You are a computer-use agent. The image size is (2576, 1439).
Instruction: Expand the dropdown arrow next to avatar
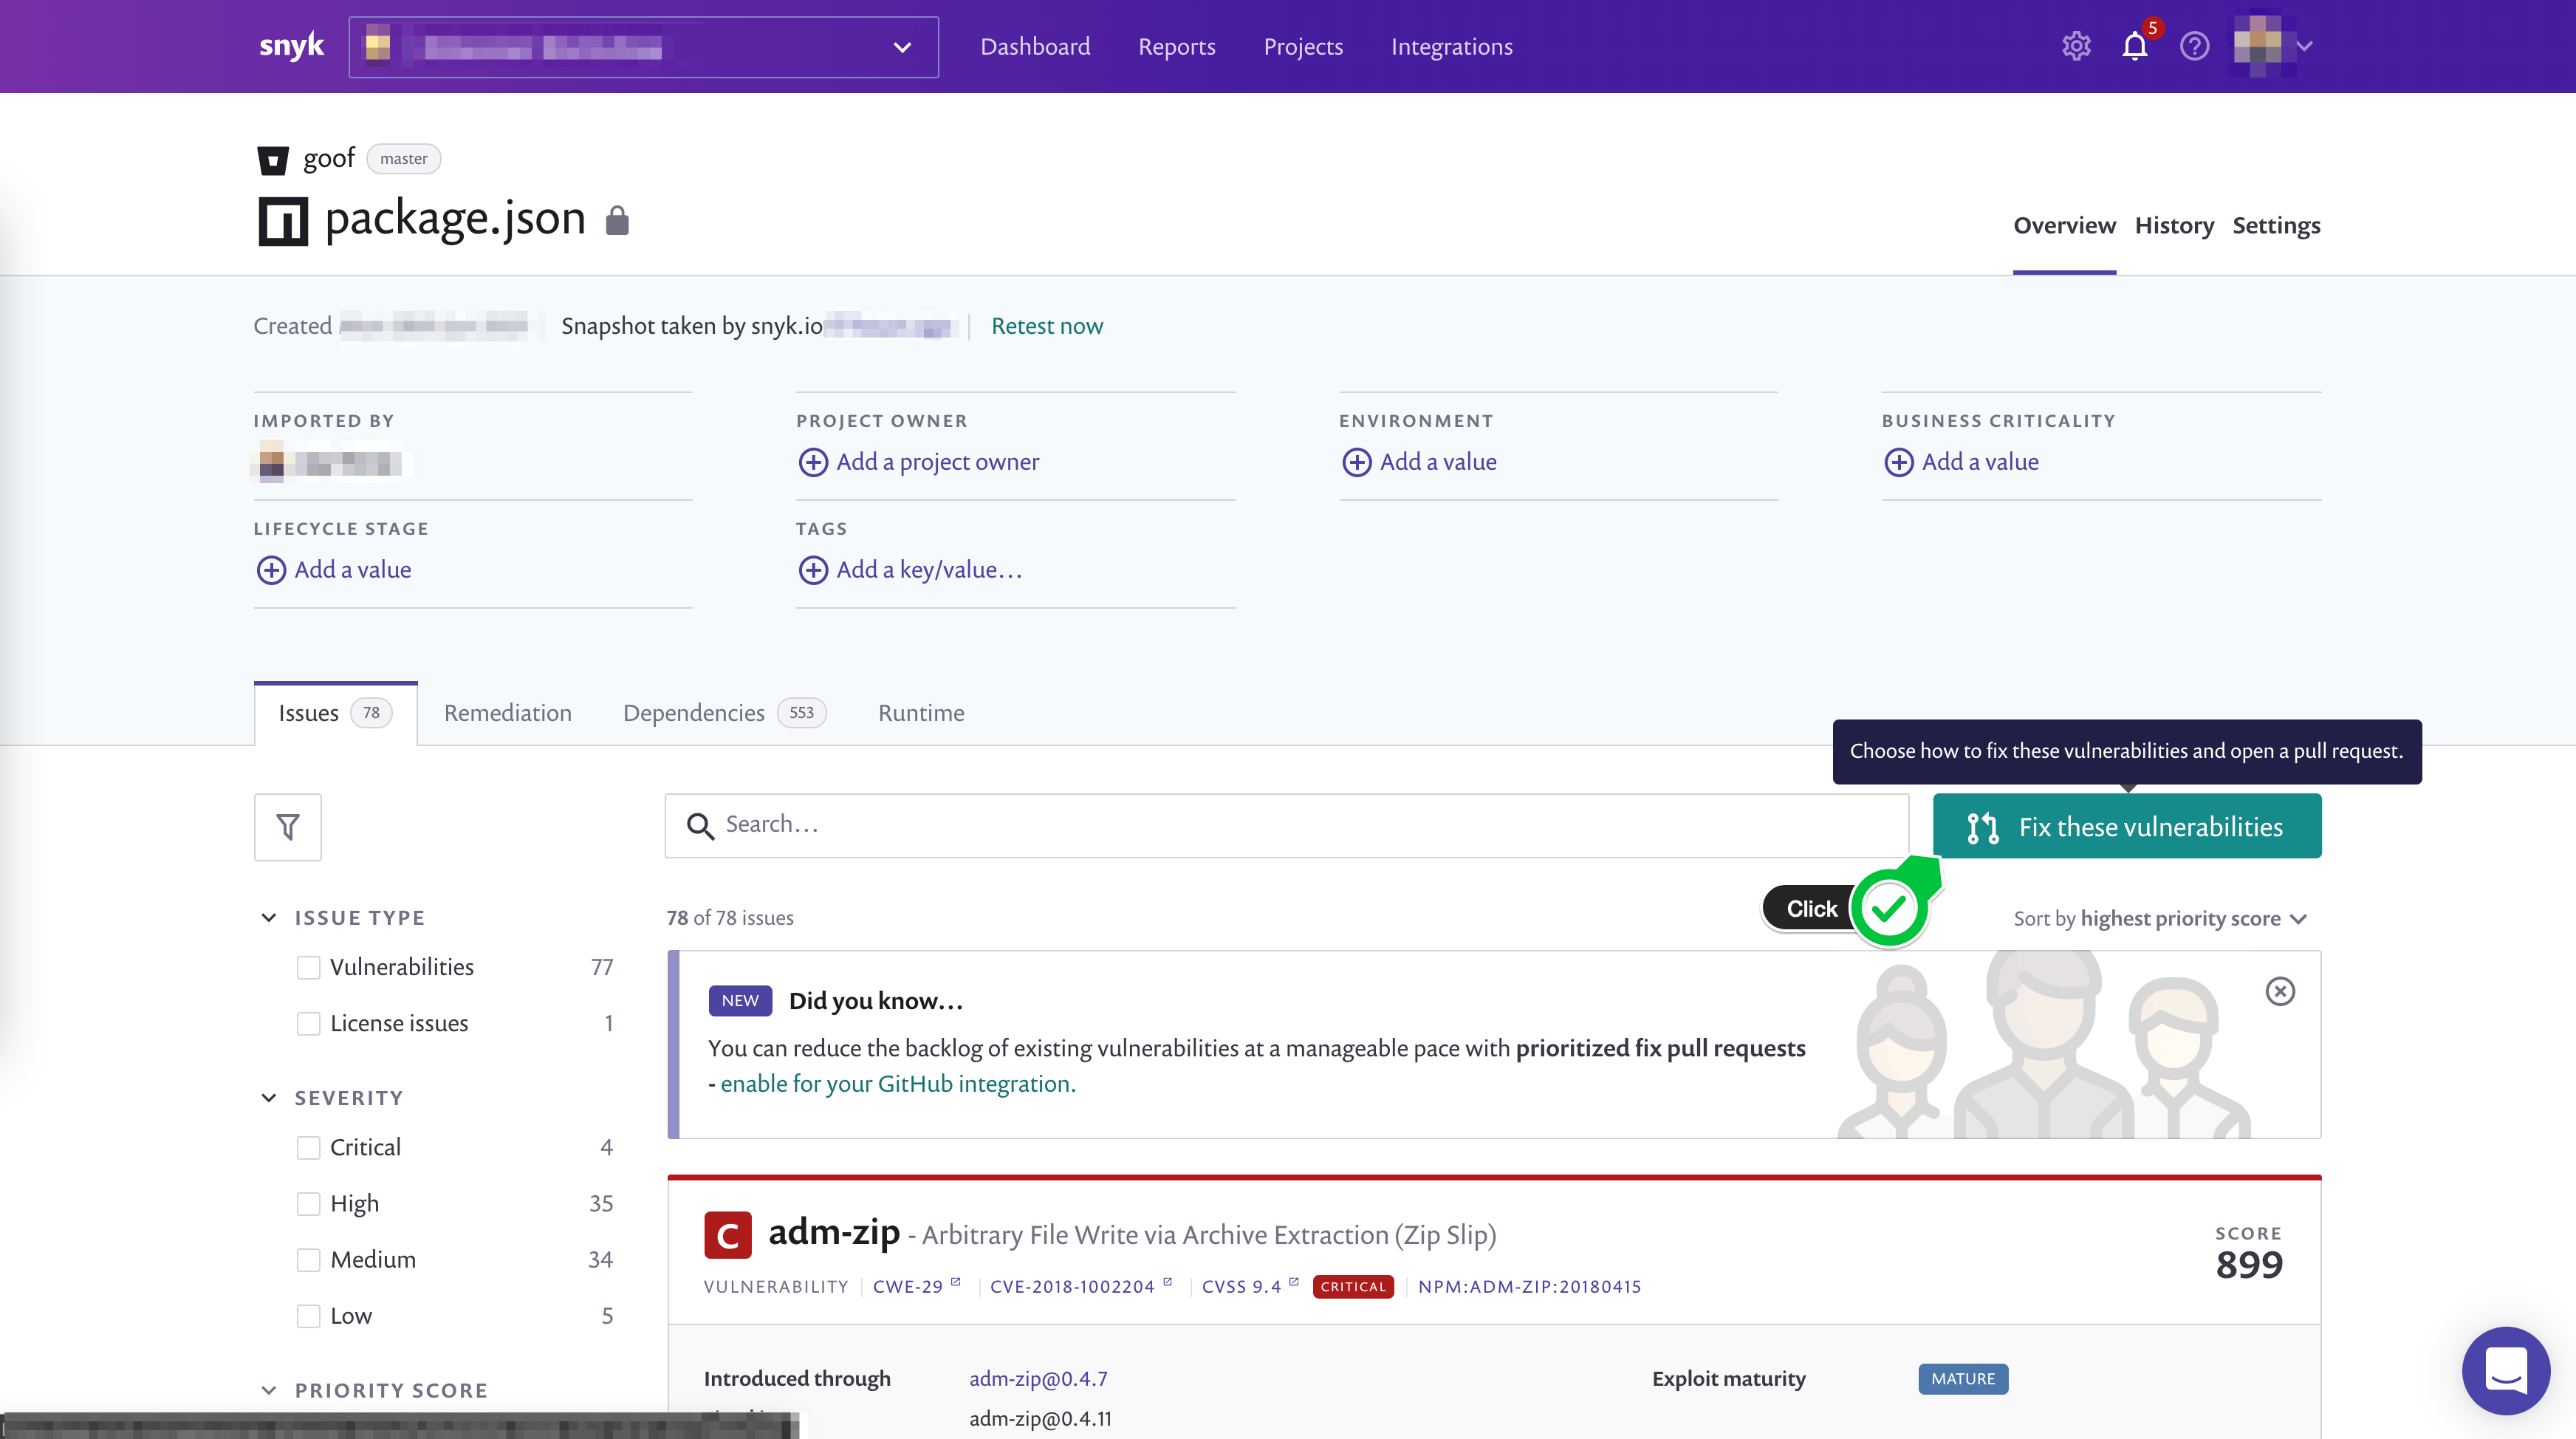2304,46
